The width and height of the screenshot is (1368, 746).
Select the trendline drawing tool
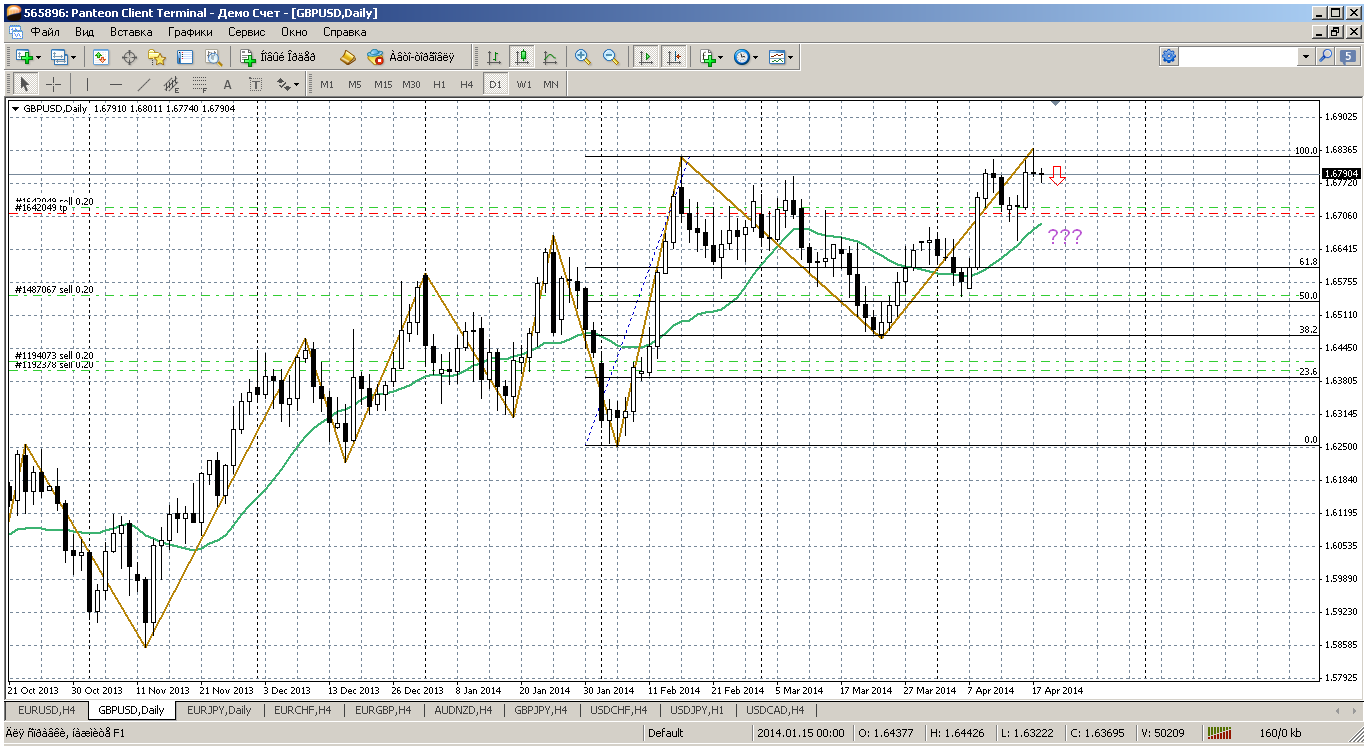pos(144,84)
